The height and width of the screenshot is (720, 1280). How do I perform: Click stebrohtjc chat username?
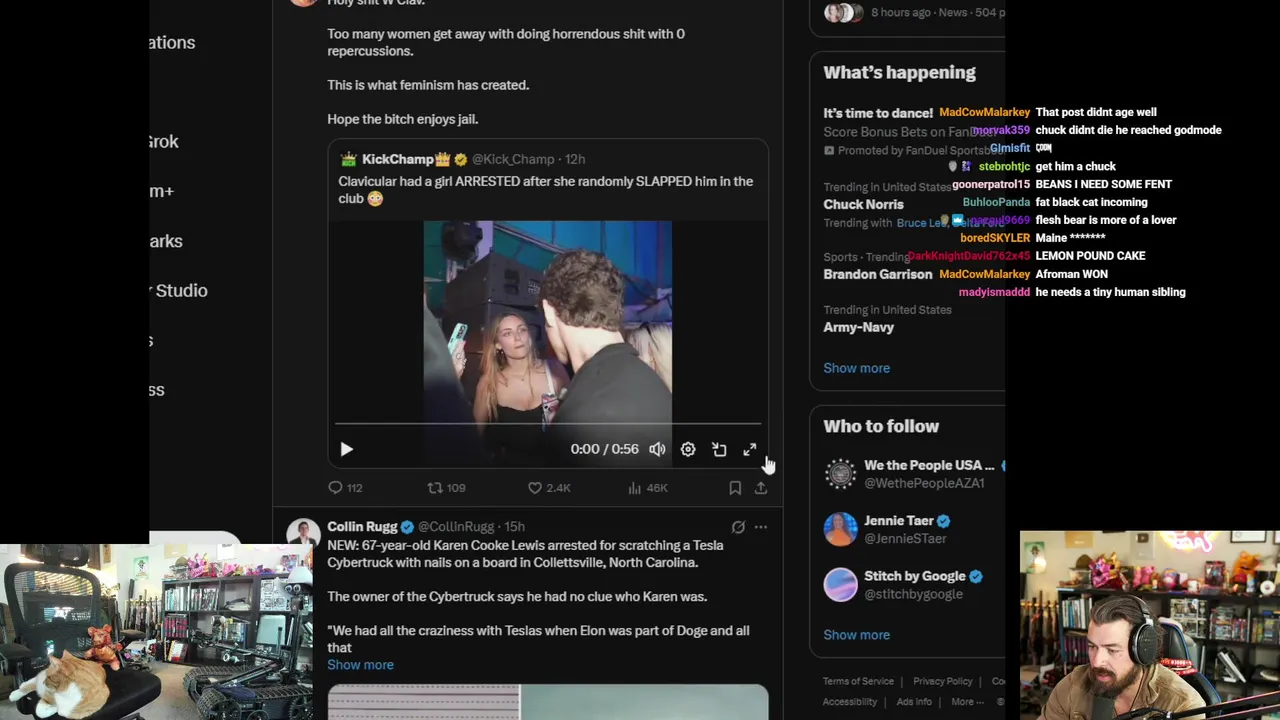[x=1004, y=166]
